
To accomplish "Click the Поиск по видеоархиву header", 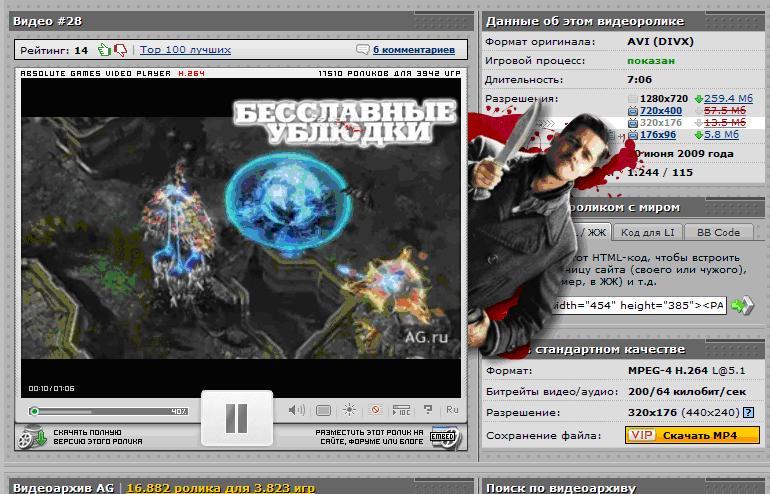I will (x=561, y=488).
